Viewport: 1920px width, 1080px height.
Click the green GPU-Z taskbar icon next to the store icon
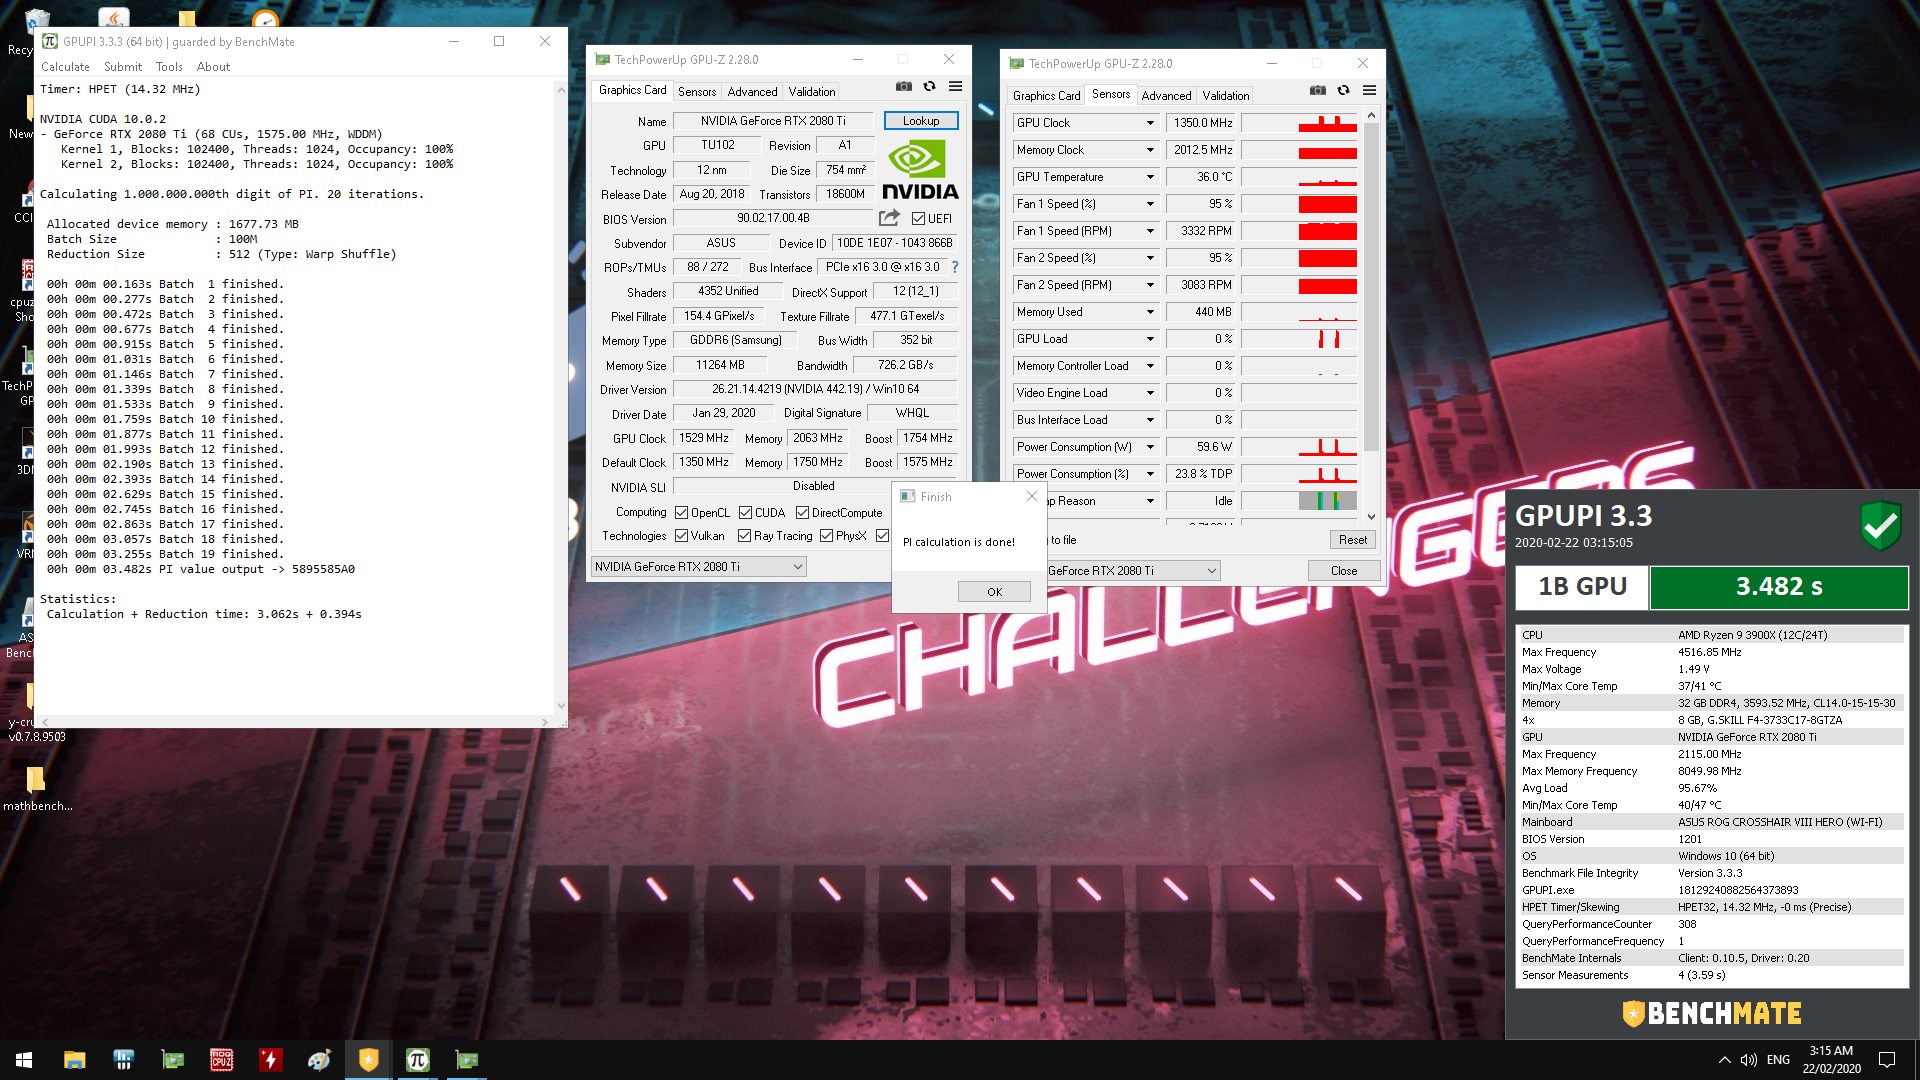tap(172, 1060)
